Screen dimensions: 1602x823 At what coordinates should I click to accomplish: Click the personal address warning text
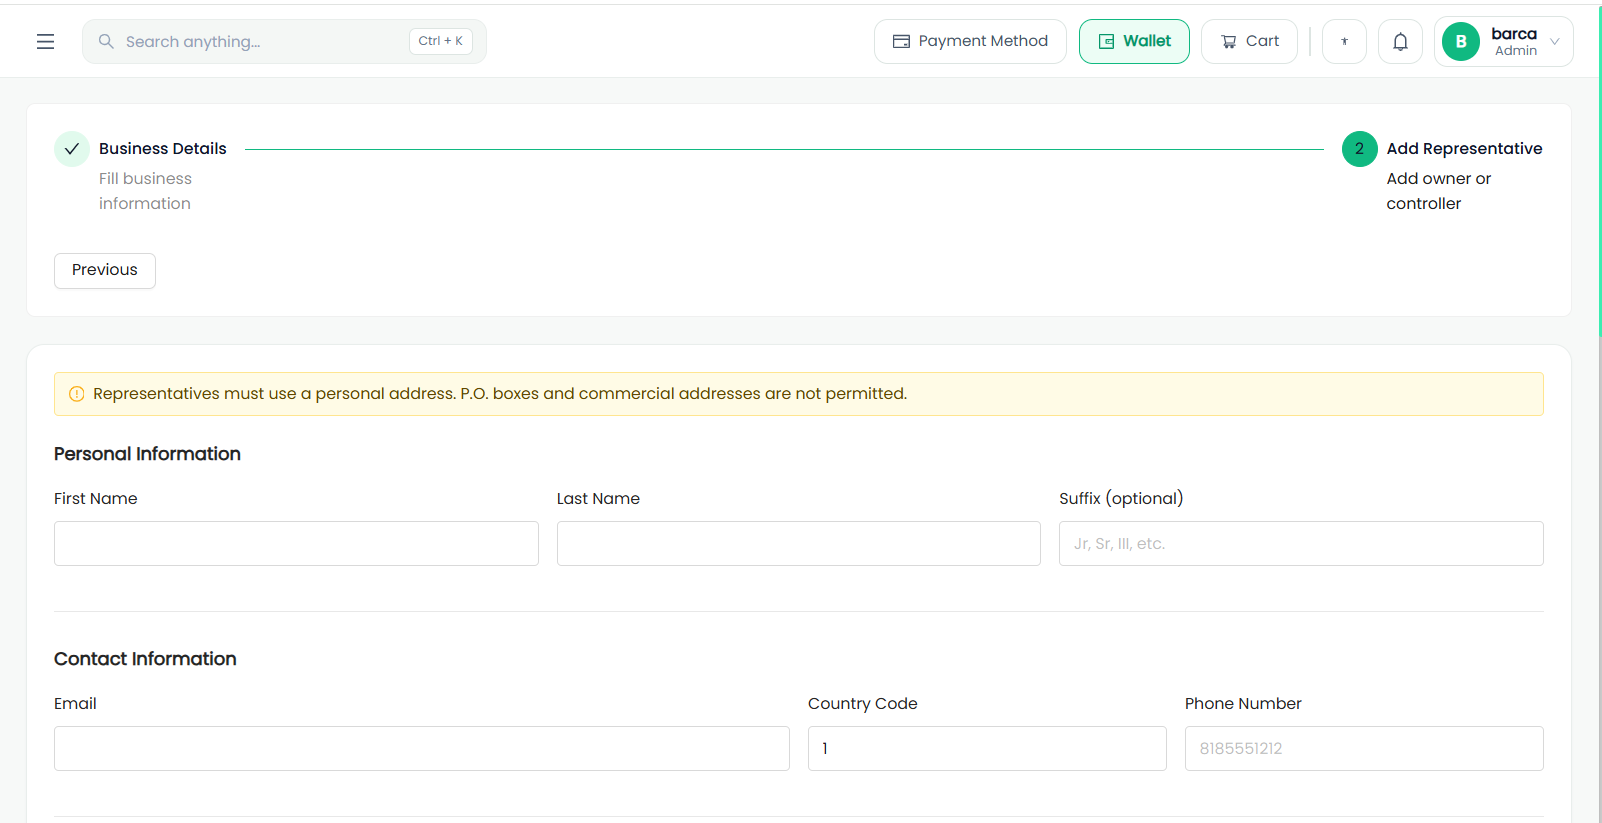(500, 394)
